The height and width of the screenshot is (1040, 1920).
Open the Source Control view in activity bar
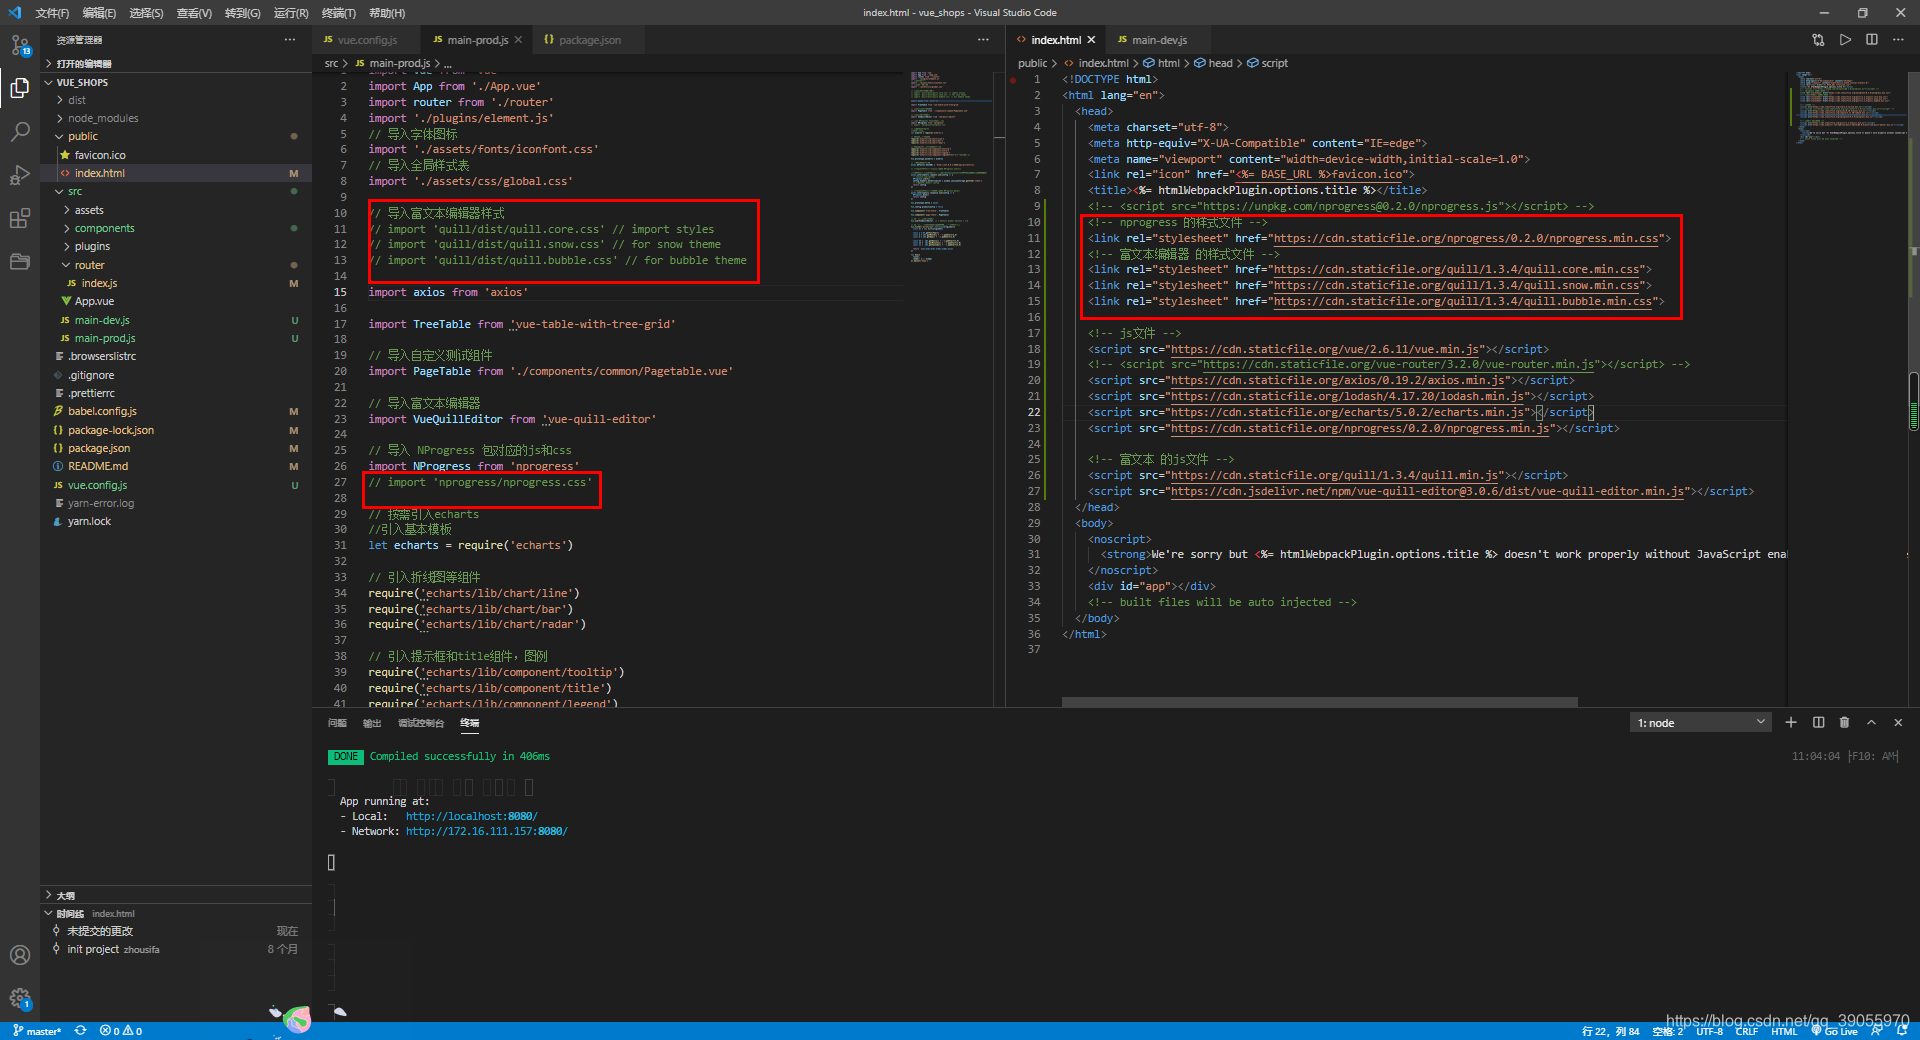coord(20,45)
